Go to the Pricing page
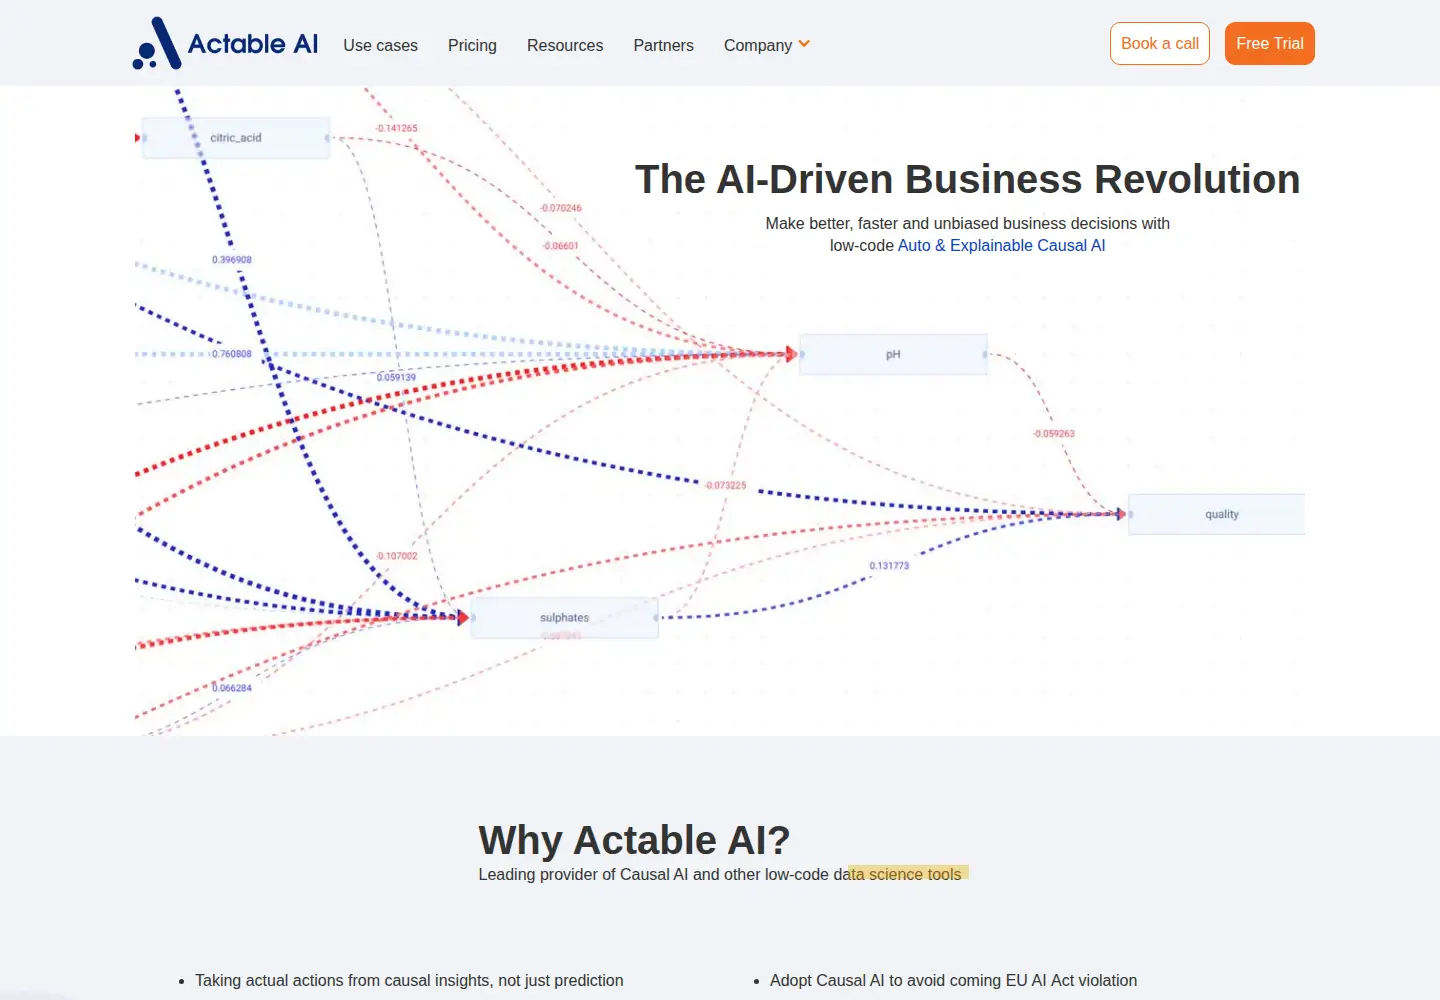The height and width of the screenshot is (1000, 1440). (x=472, y=45)
